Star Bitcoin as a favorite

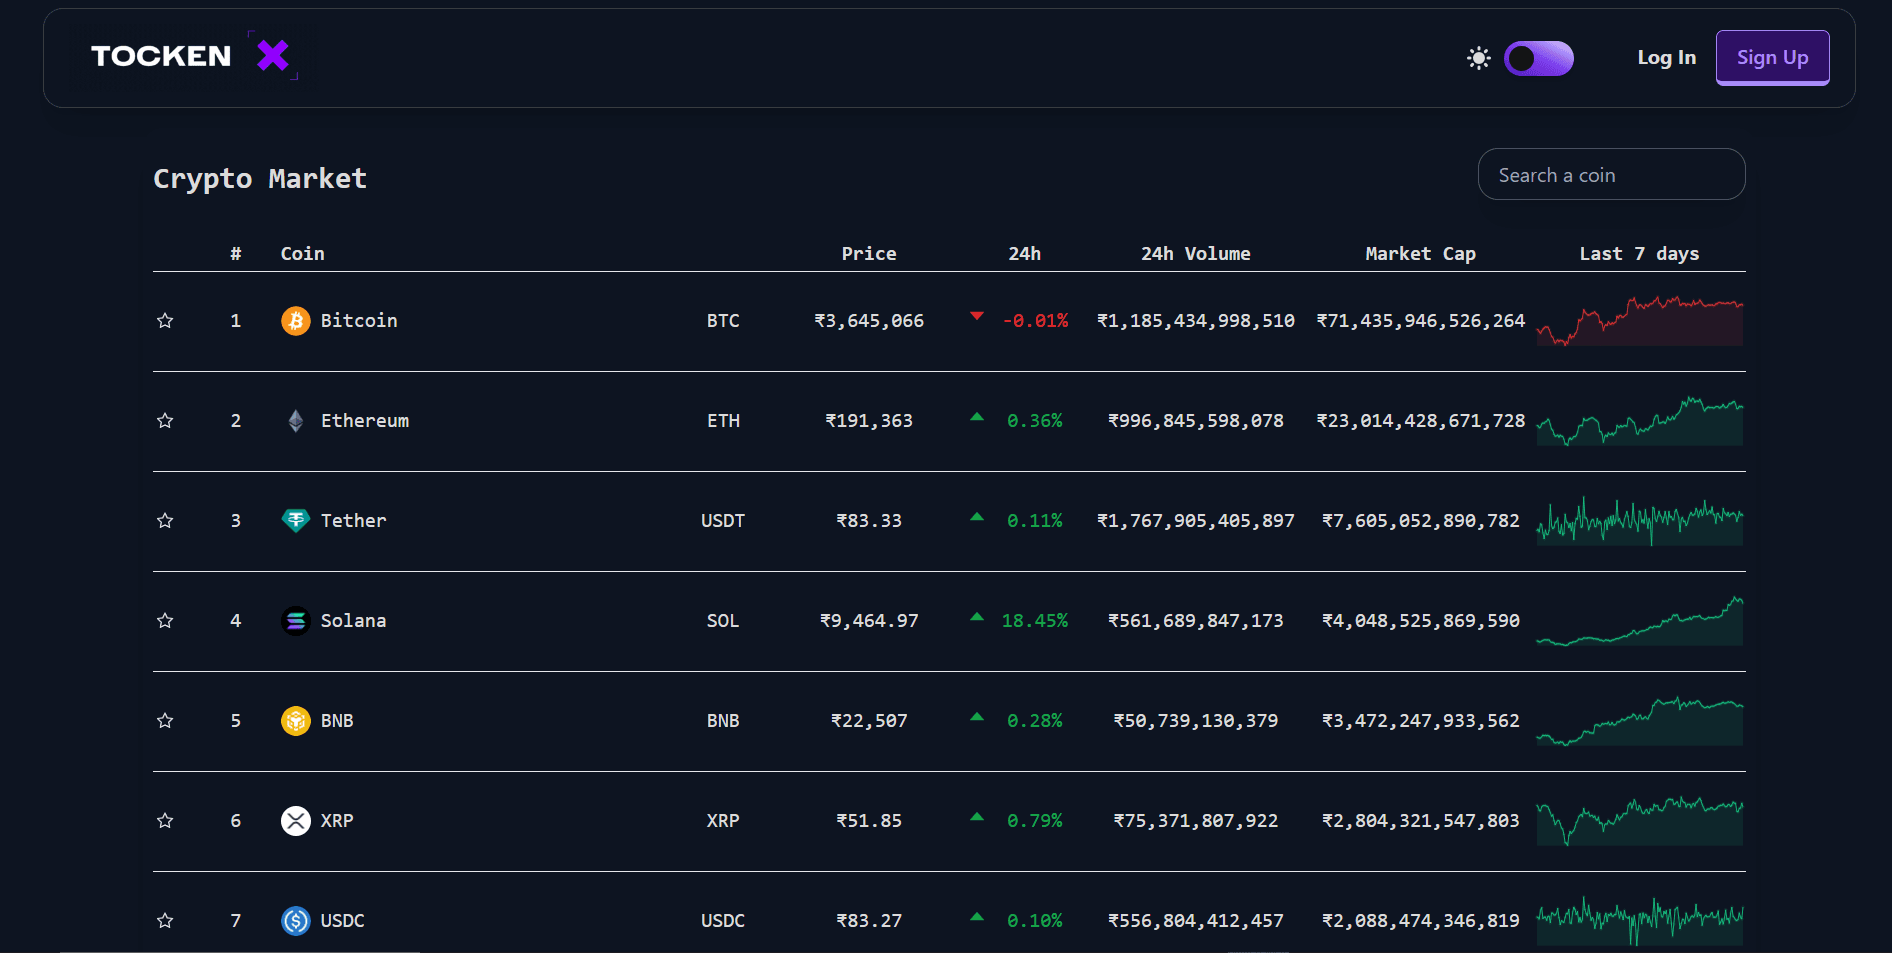[165, 321]
